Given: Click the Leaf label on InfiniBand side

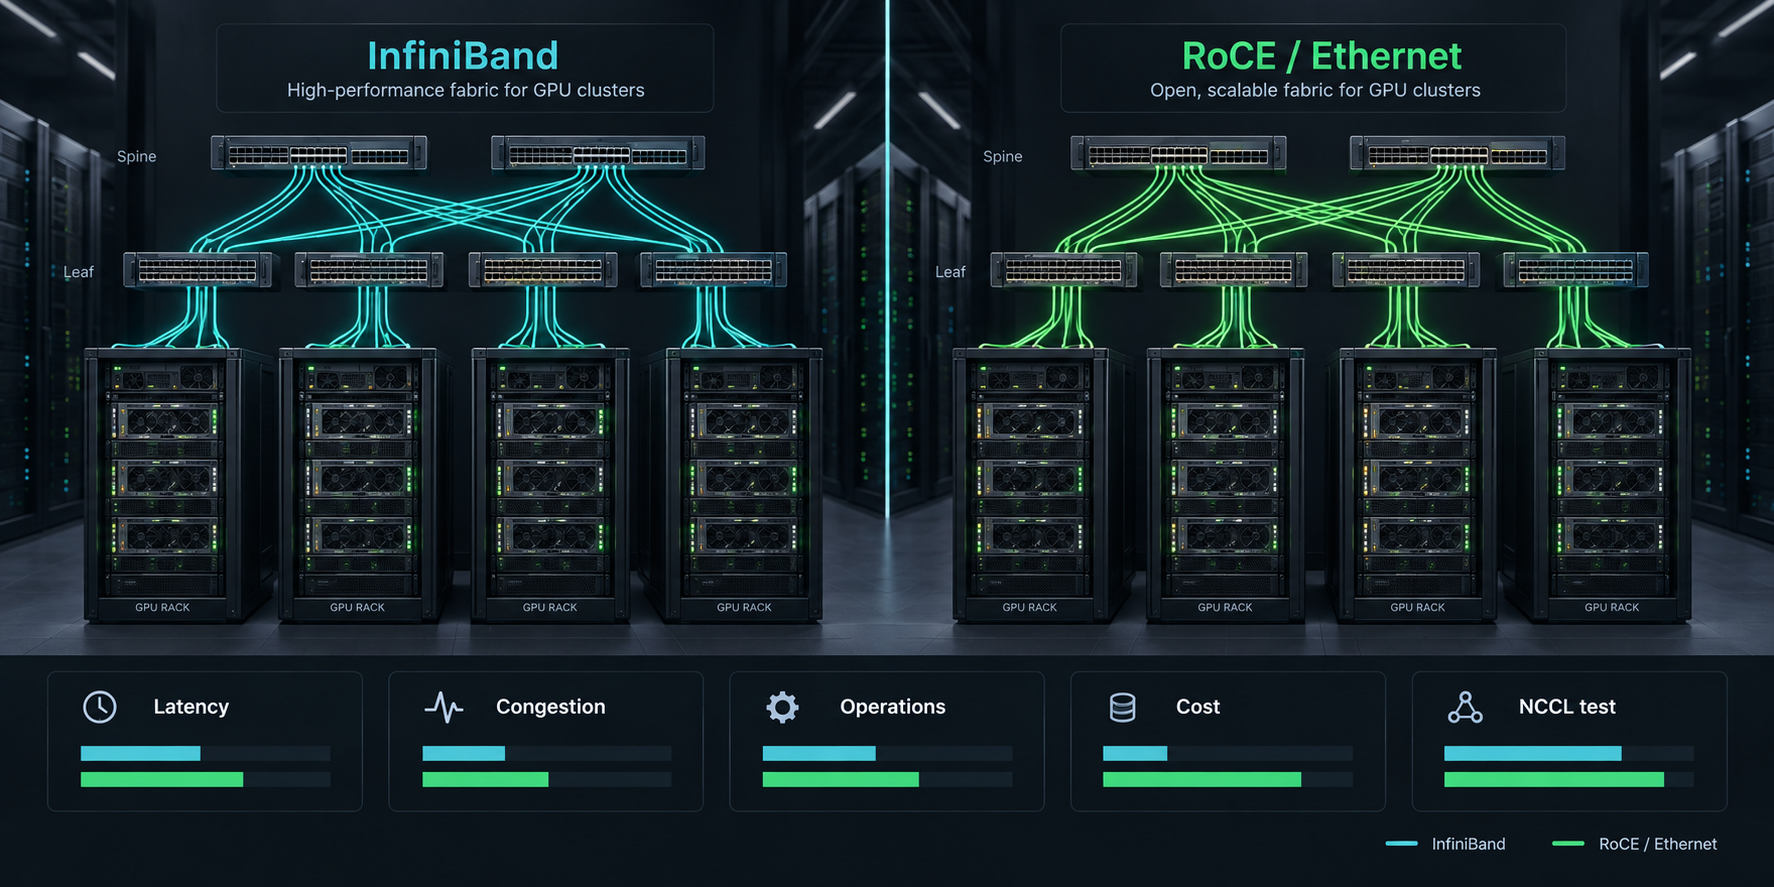Looking at the screenshot, I should pyautogui.click(x=78, y=272).
